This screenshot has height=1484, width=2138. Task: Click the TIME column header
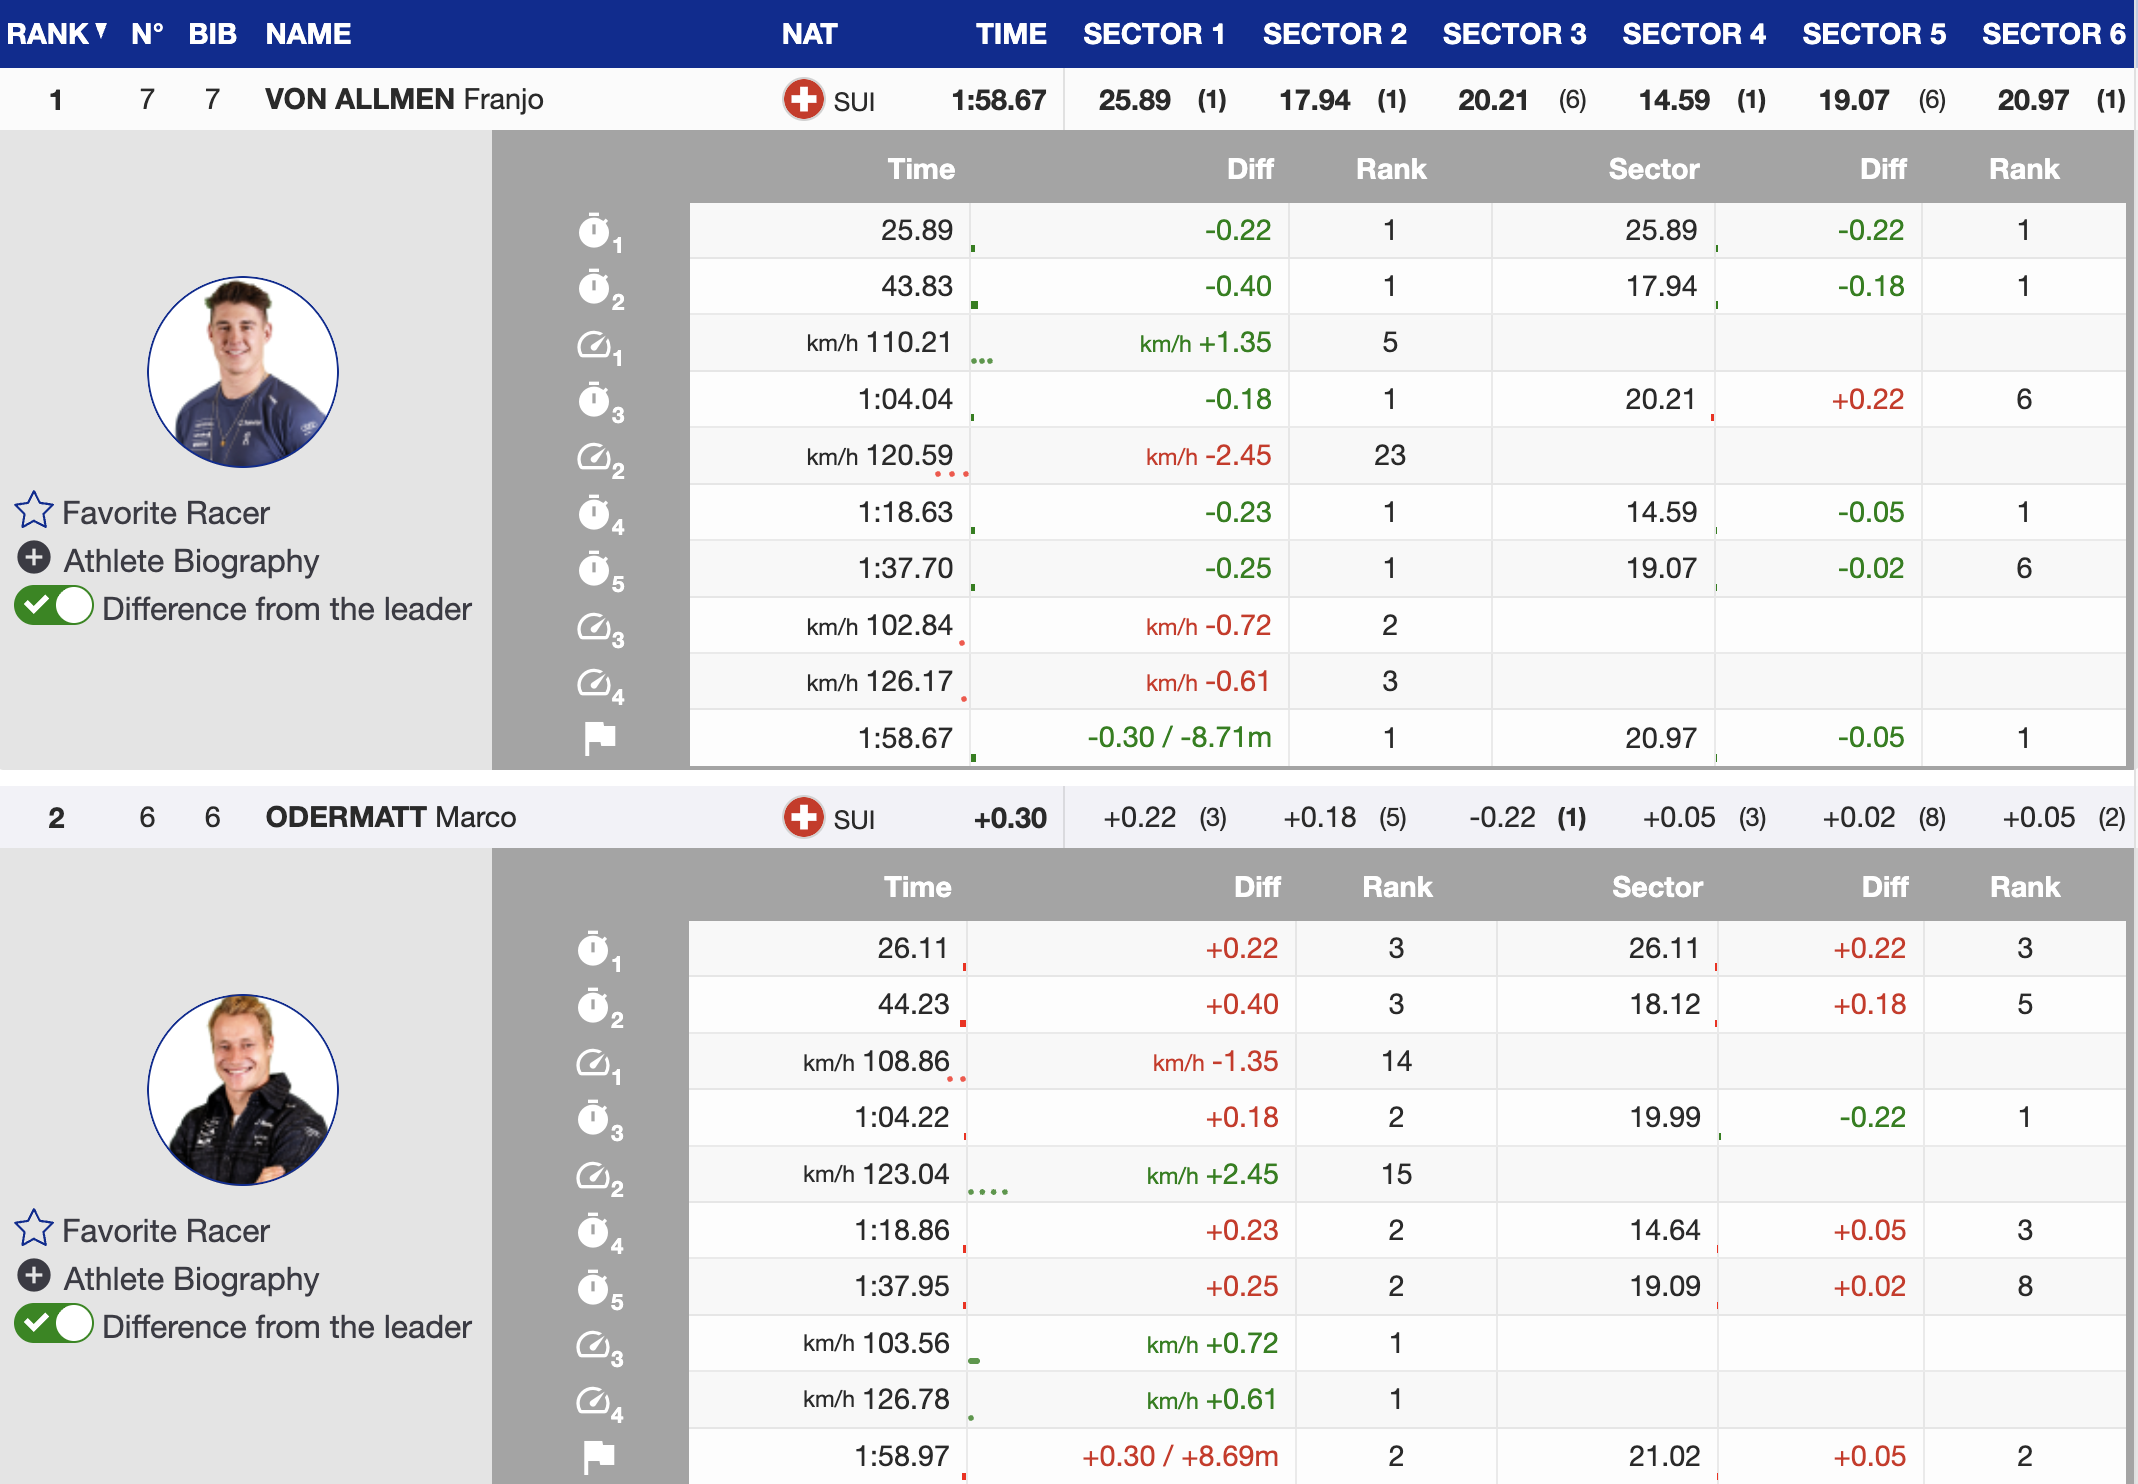click(x=1010, y=34)
